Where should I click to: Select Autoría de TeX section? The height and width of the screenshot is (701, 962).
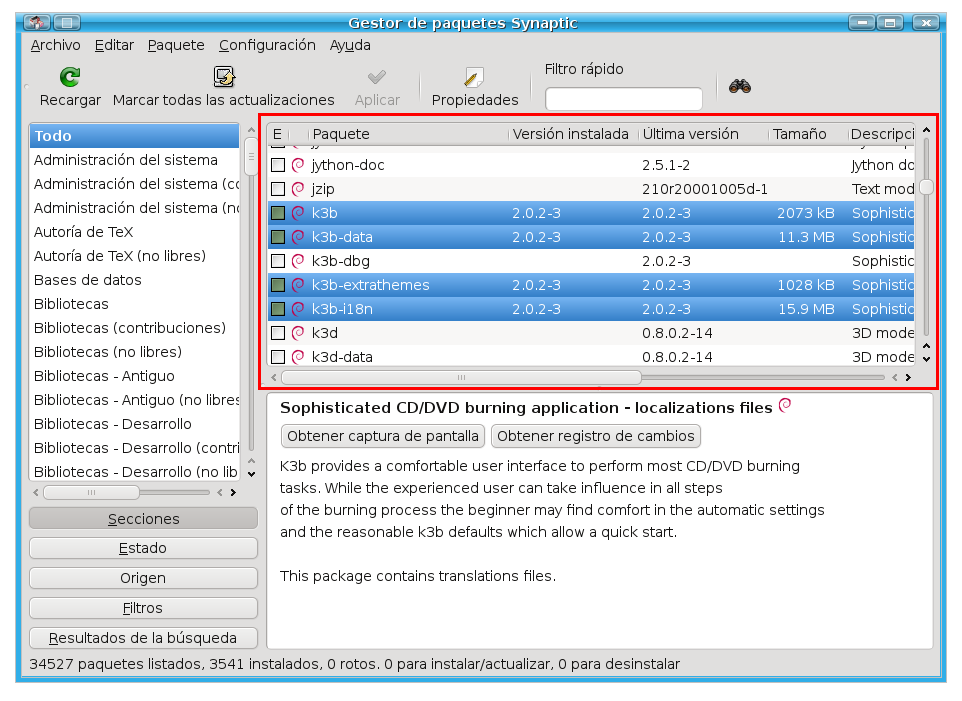click(134, 232)
